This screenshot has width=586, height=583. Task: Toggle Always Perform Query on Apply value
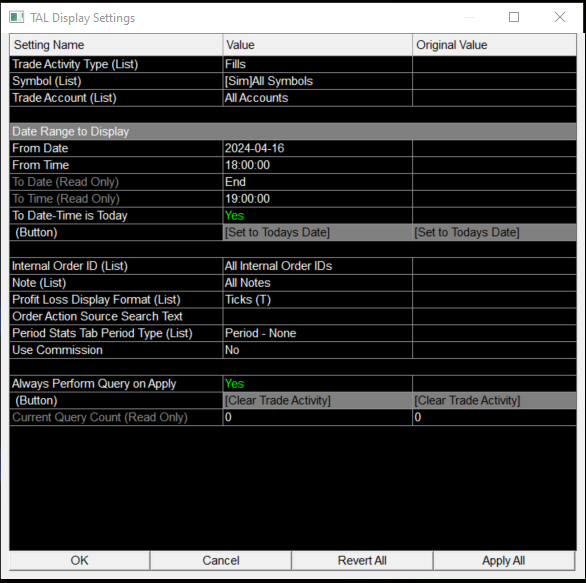[x=318, y=384]
